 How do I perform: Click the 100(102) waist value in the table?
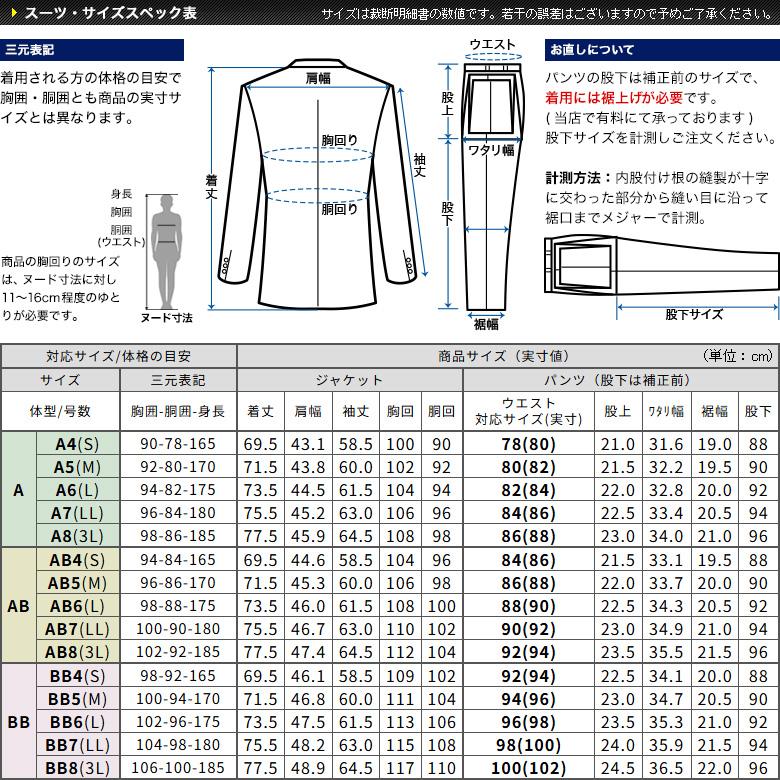[529, 767]
